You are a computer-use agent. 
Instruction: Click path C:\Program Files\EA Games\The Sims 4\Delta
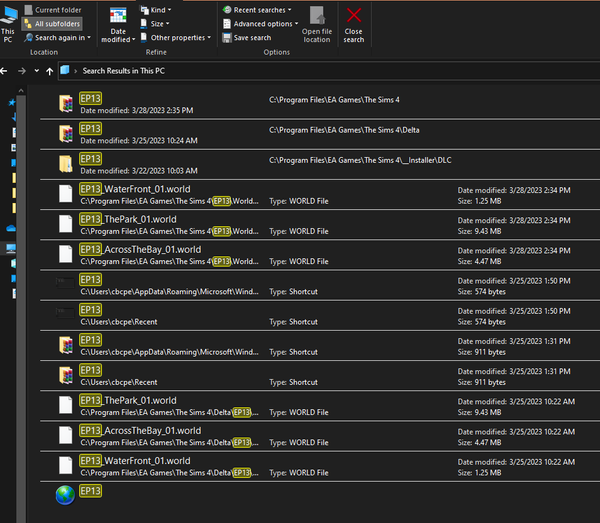(344, 130)
